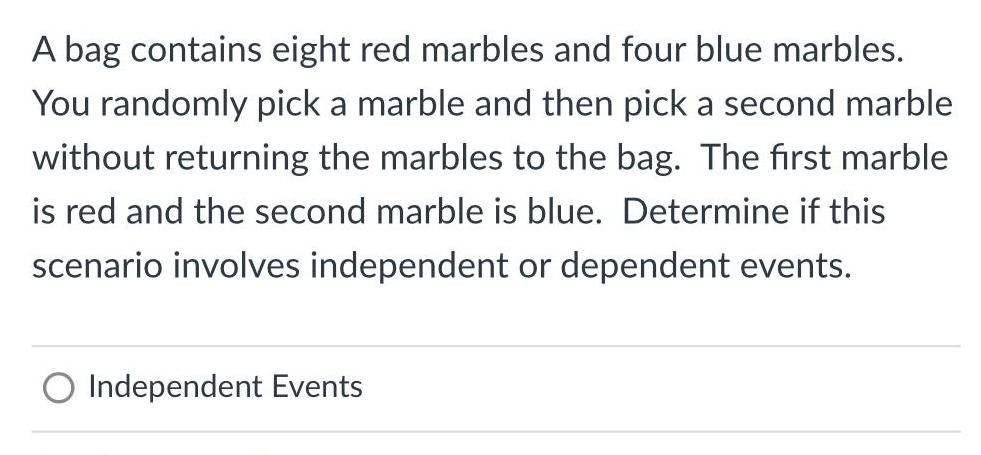This screenshot has width=981, height=455.
Task: Select the Independent Events radio button
Action: (x=58, y=387)
